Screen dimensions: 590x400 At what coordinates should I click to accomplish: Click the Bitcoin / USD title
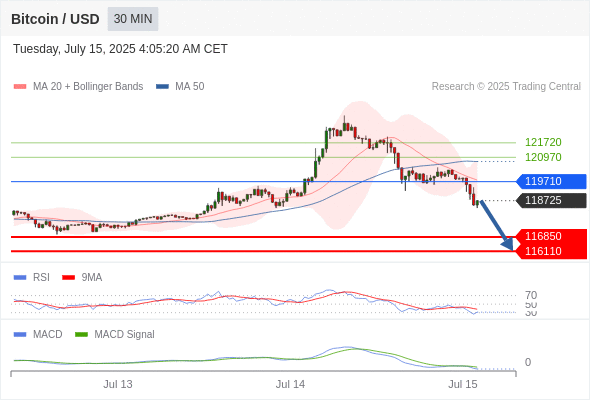click(55, 19)
